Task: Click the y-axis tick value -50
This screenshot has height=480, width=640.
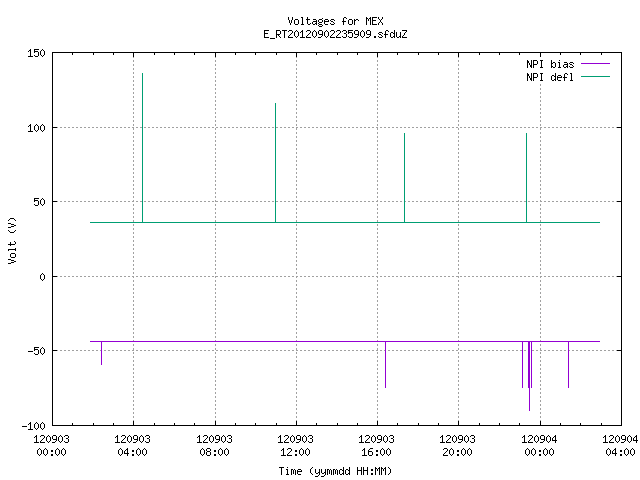Action: coord(36,351)
